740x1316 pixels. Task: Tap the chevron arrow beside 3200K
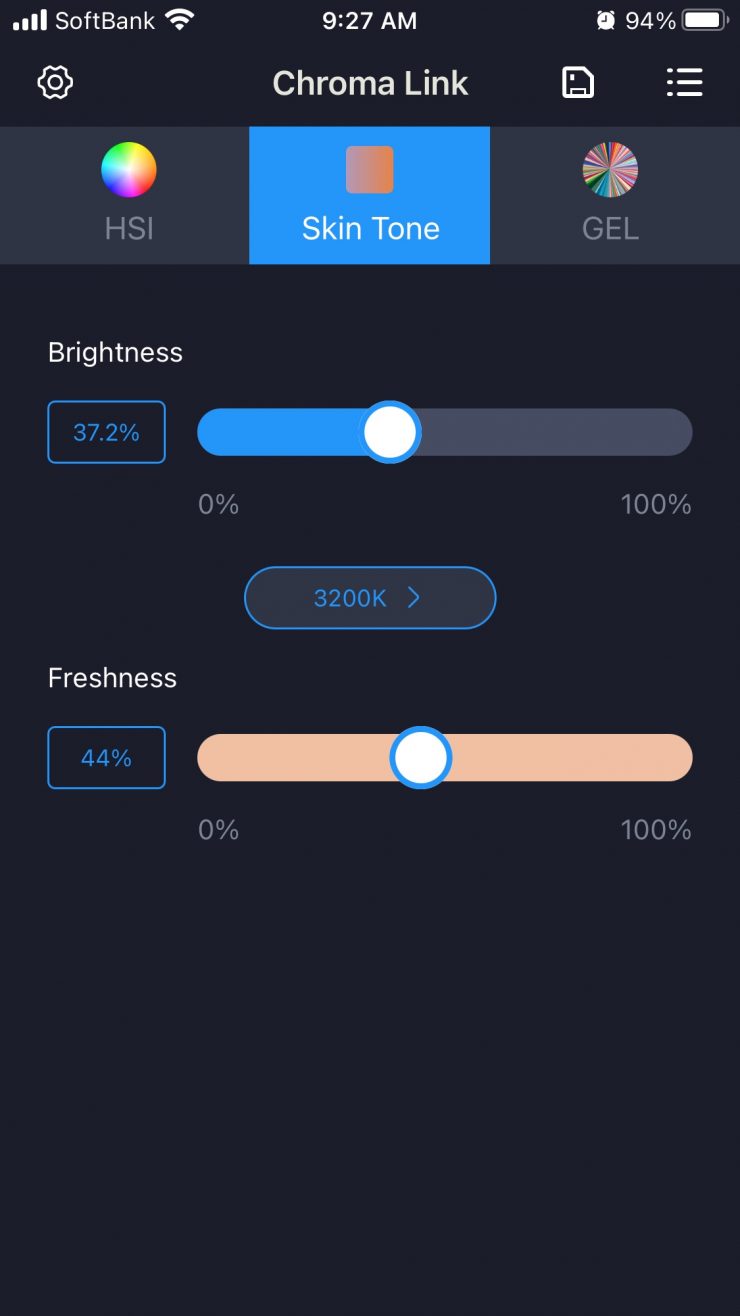click(414, 598)
